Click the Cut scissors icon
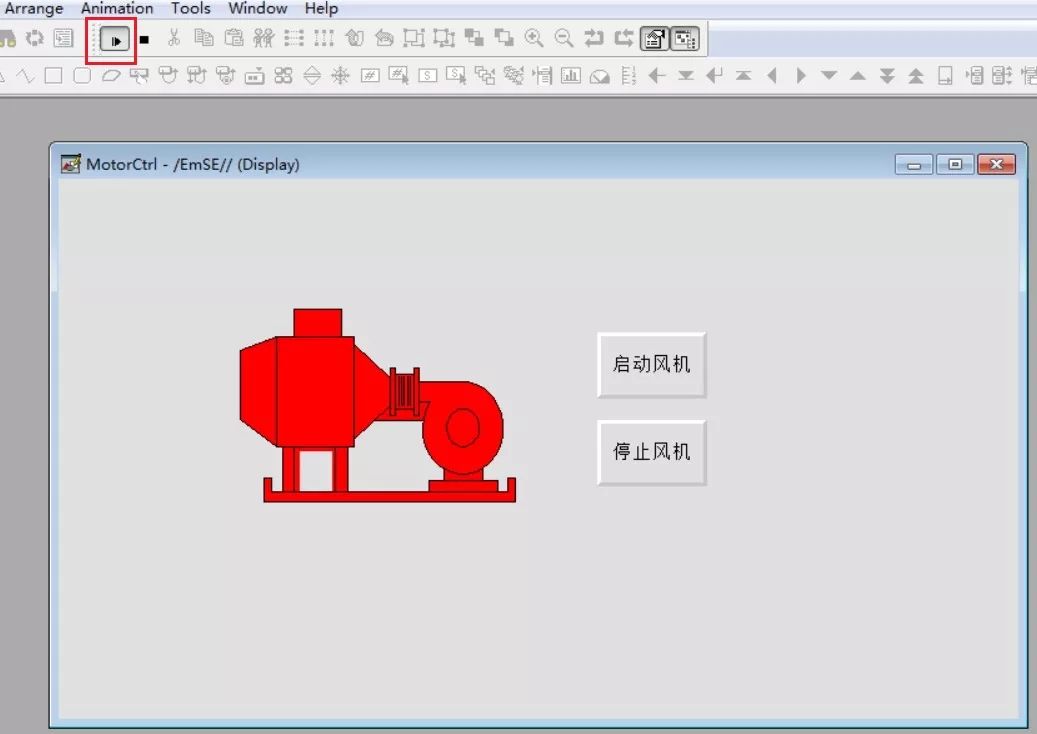 (173, 38)
